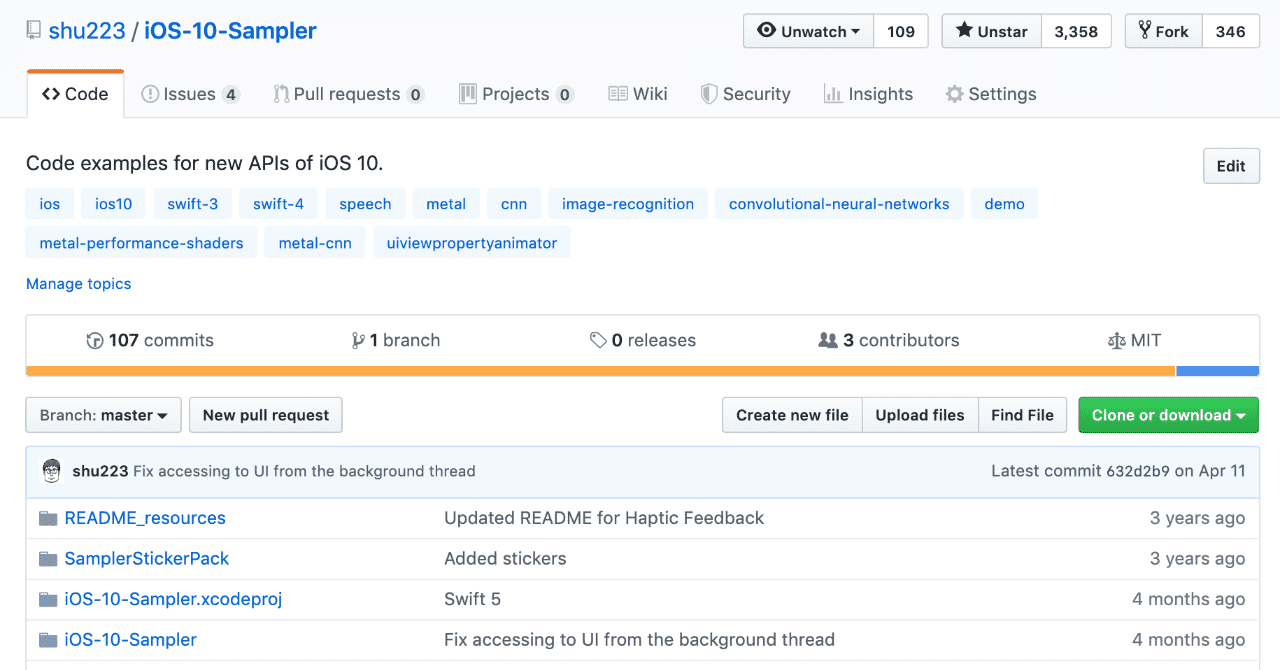Screen dimensions: 1280x670
Task: Select the metal-cnn topic tag
Action: point(315,243)
